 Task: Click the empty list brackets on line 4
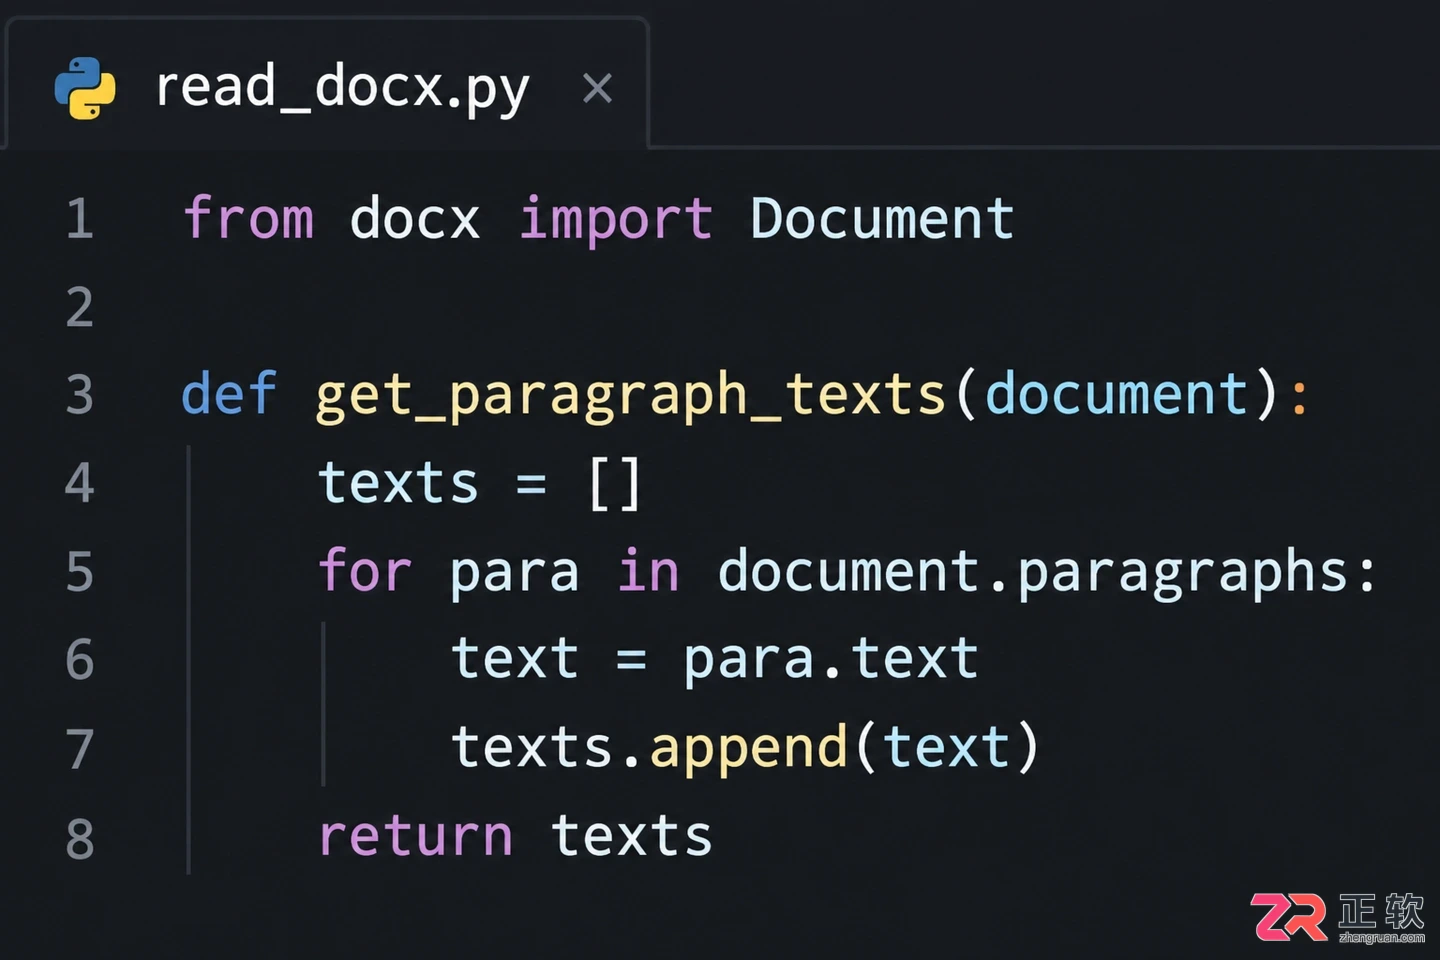tap(614, 485)
